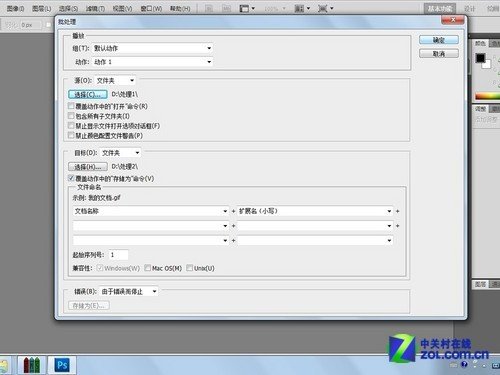Open the 滤镜(T) menu
The height and width of the screenshot is (375, 500).
(x=95, y=8)
